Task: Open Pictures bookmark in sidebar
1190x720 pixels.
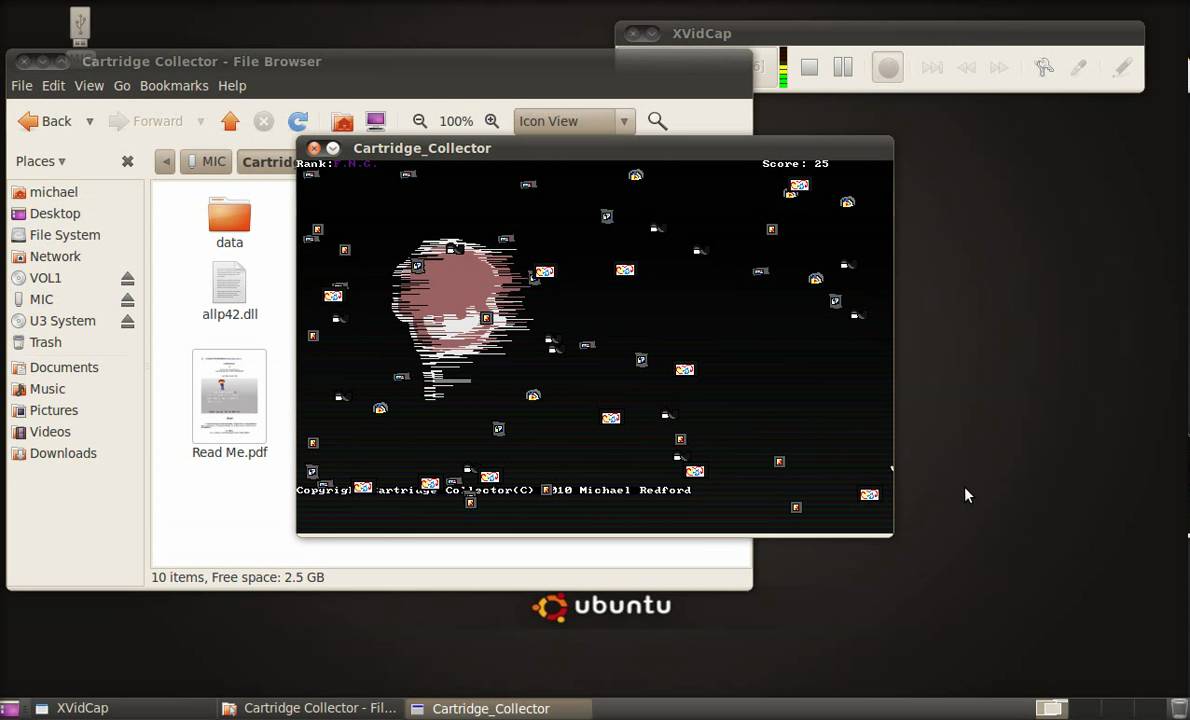Action: coord(46,410)
